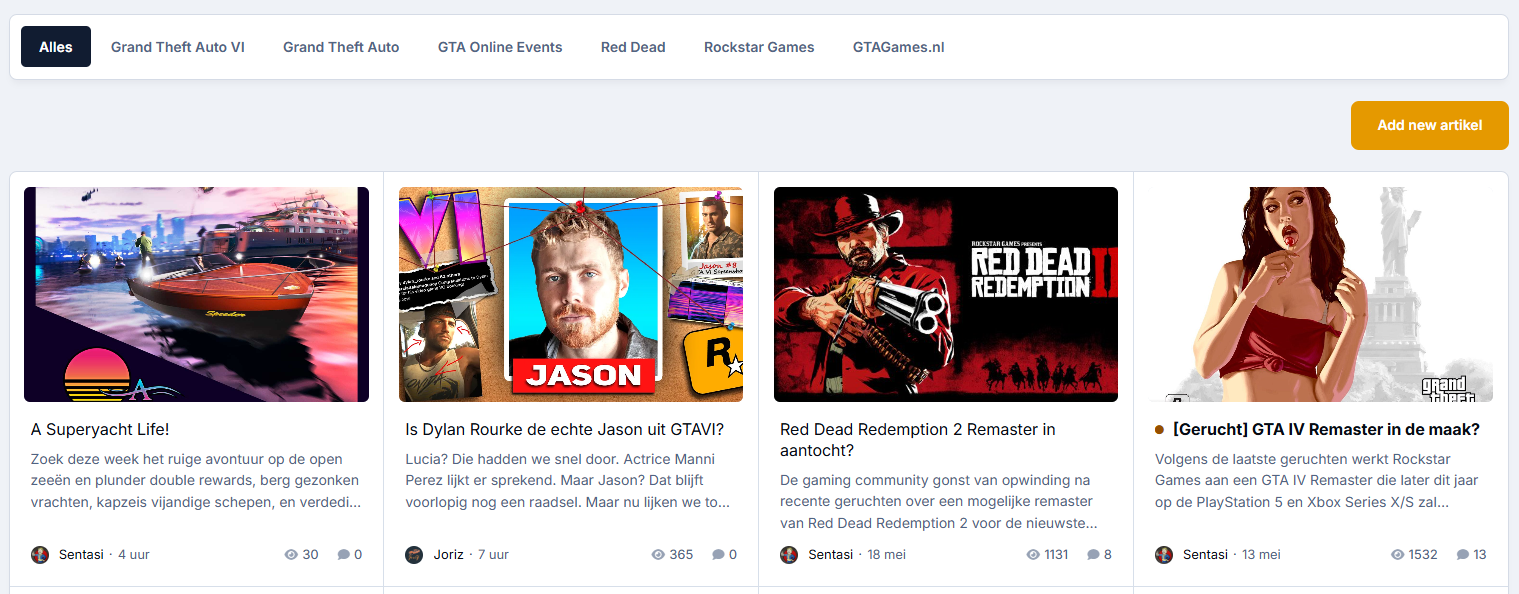Open the Red Dead Redemption II thumbnail
1519x594 pixels.
coord(946,294)
